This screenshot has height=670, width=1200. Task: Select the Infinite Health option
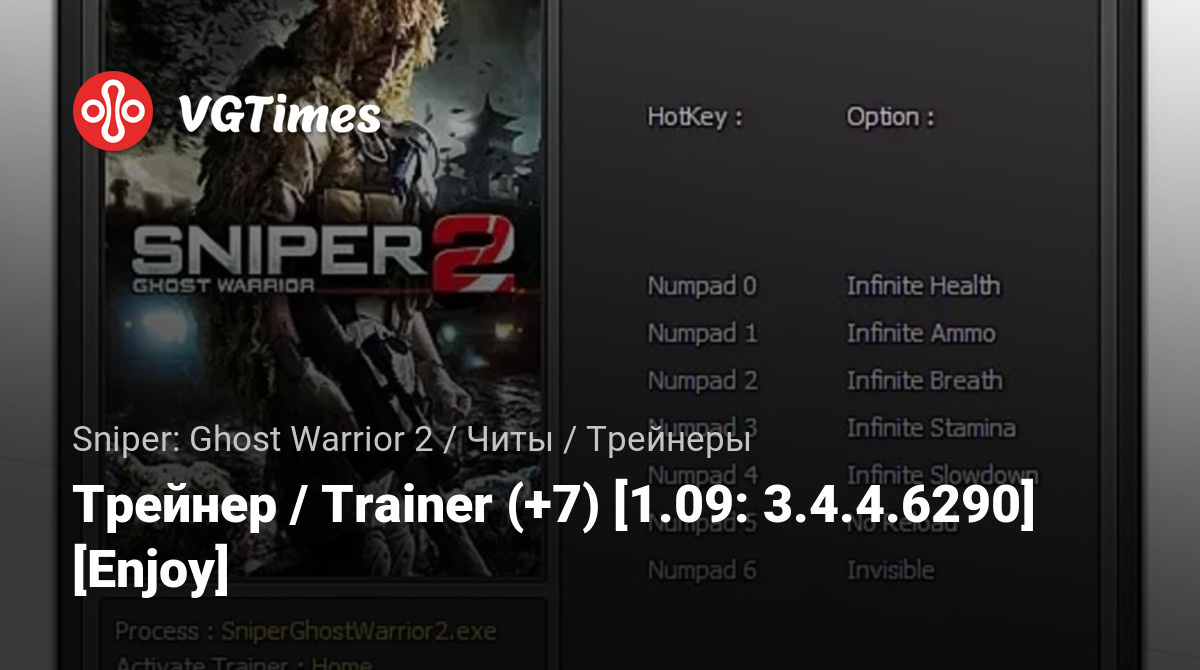(923, 286)
